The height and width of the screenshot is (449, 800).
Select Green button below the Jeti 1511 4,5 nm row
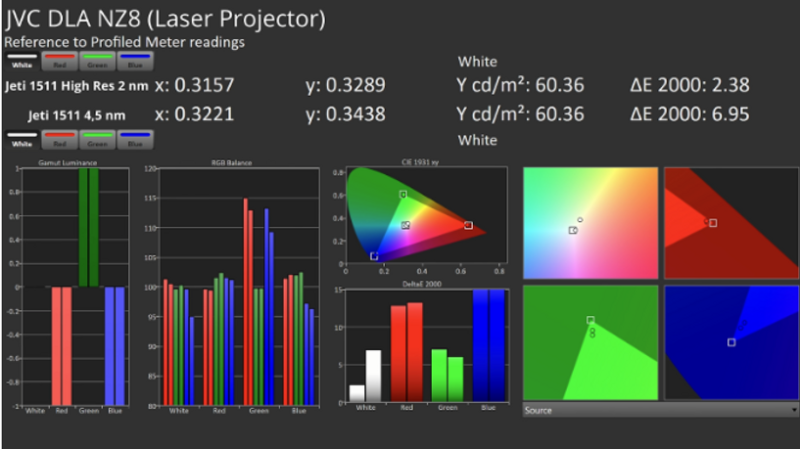[97, 140]
